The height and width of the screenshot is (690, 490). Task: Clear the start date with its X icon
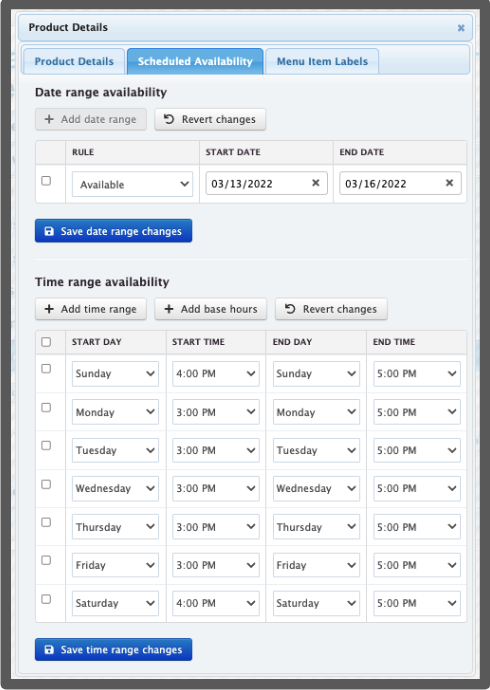(316, 183)
